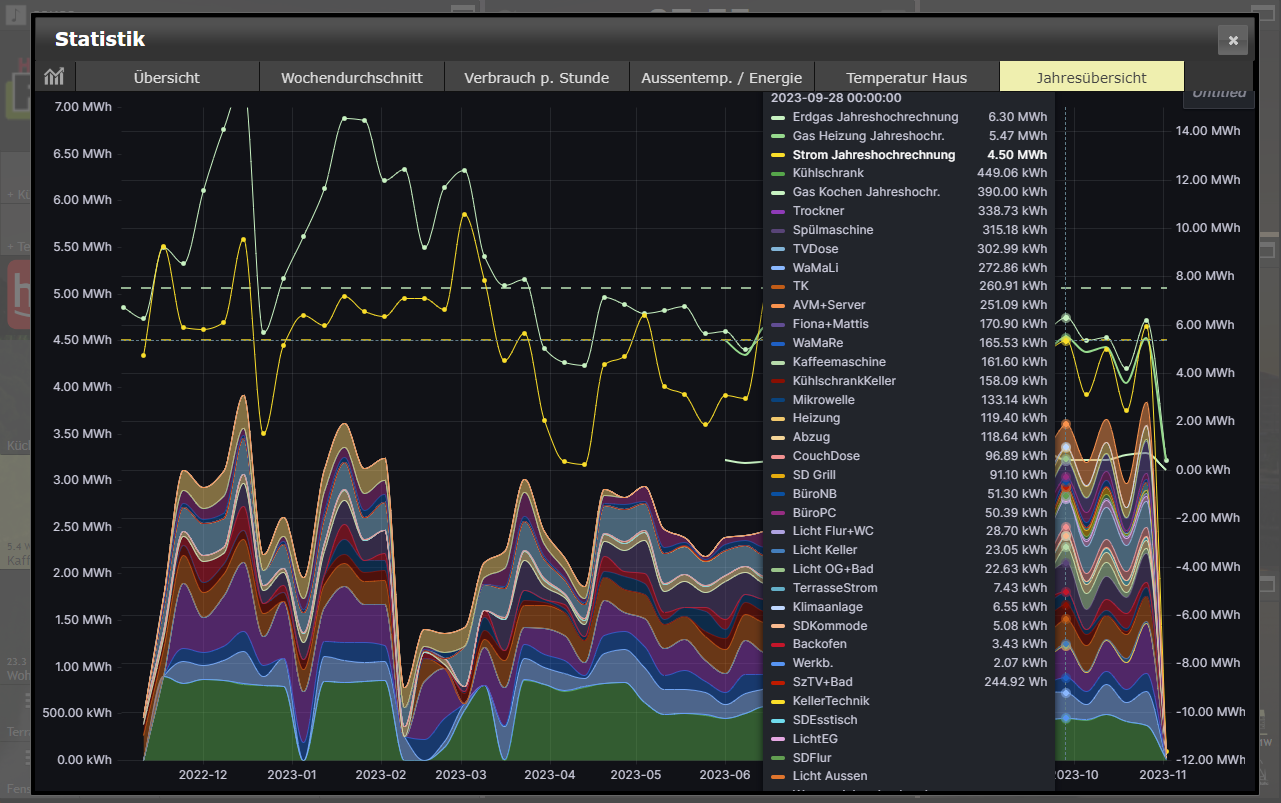Screen dimensions: 1281x803
Task: Click the Erdgas Jahreshochrechnung tooltip row
Action: (909, 117)
